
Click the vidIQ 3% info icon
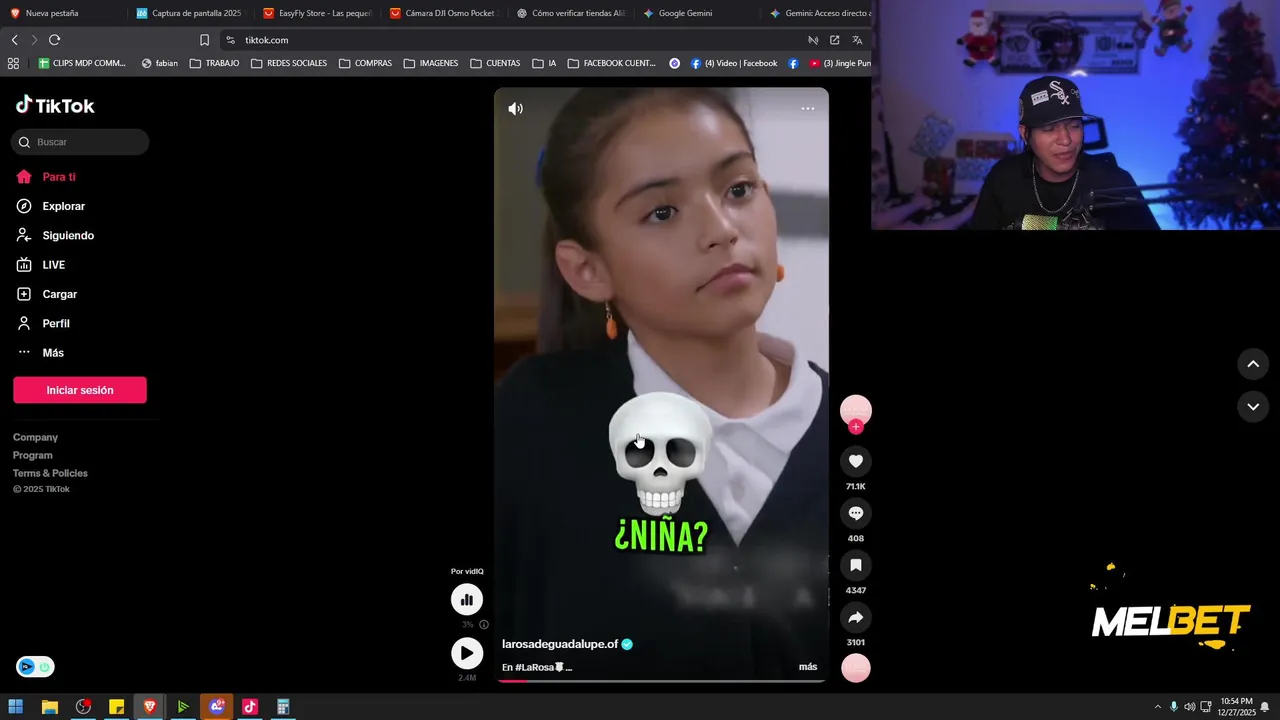coord(484,624)
